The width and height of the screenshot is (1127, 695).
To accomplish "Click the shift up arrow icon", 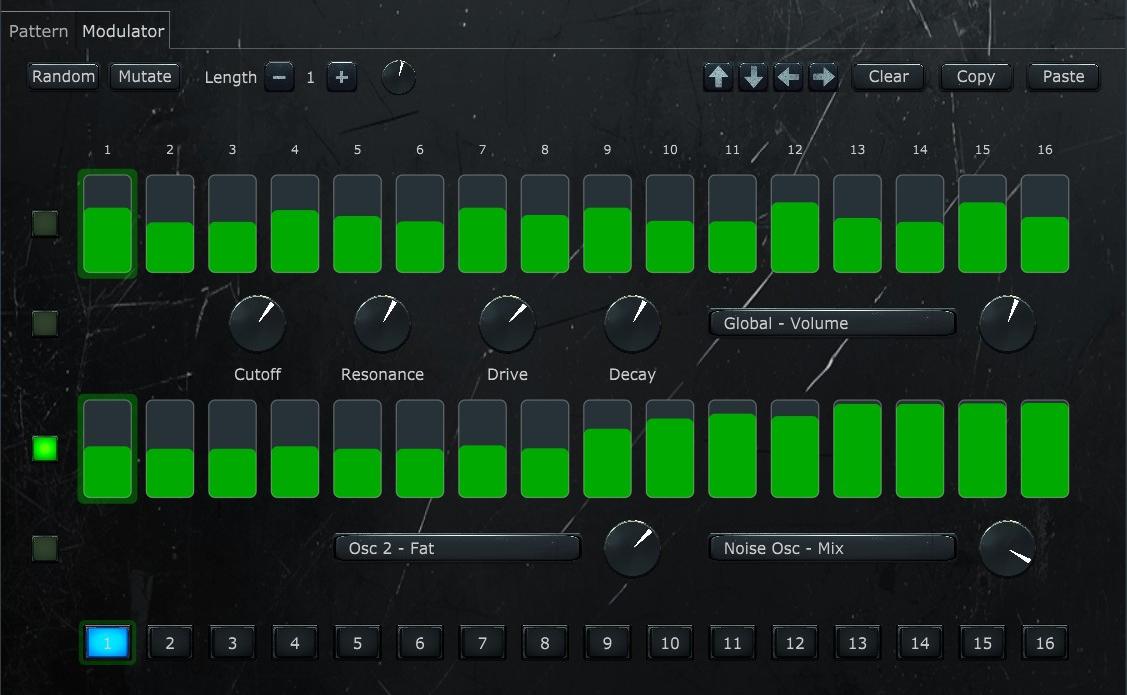I will (718, 77).
